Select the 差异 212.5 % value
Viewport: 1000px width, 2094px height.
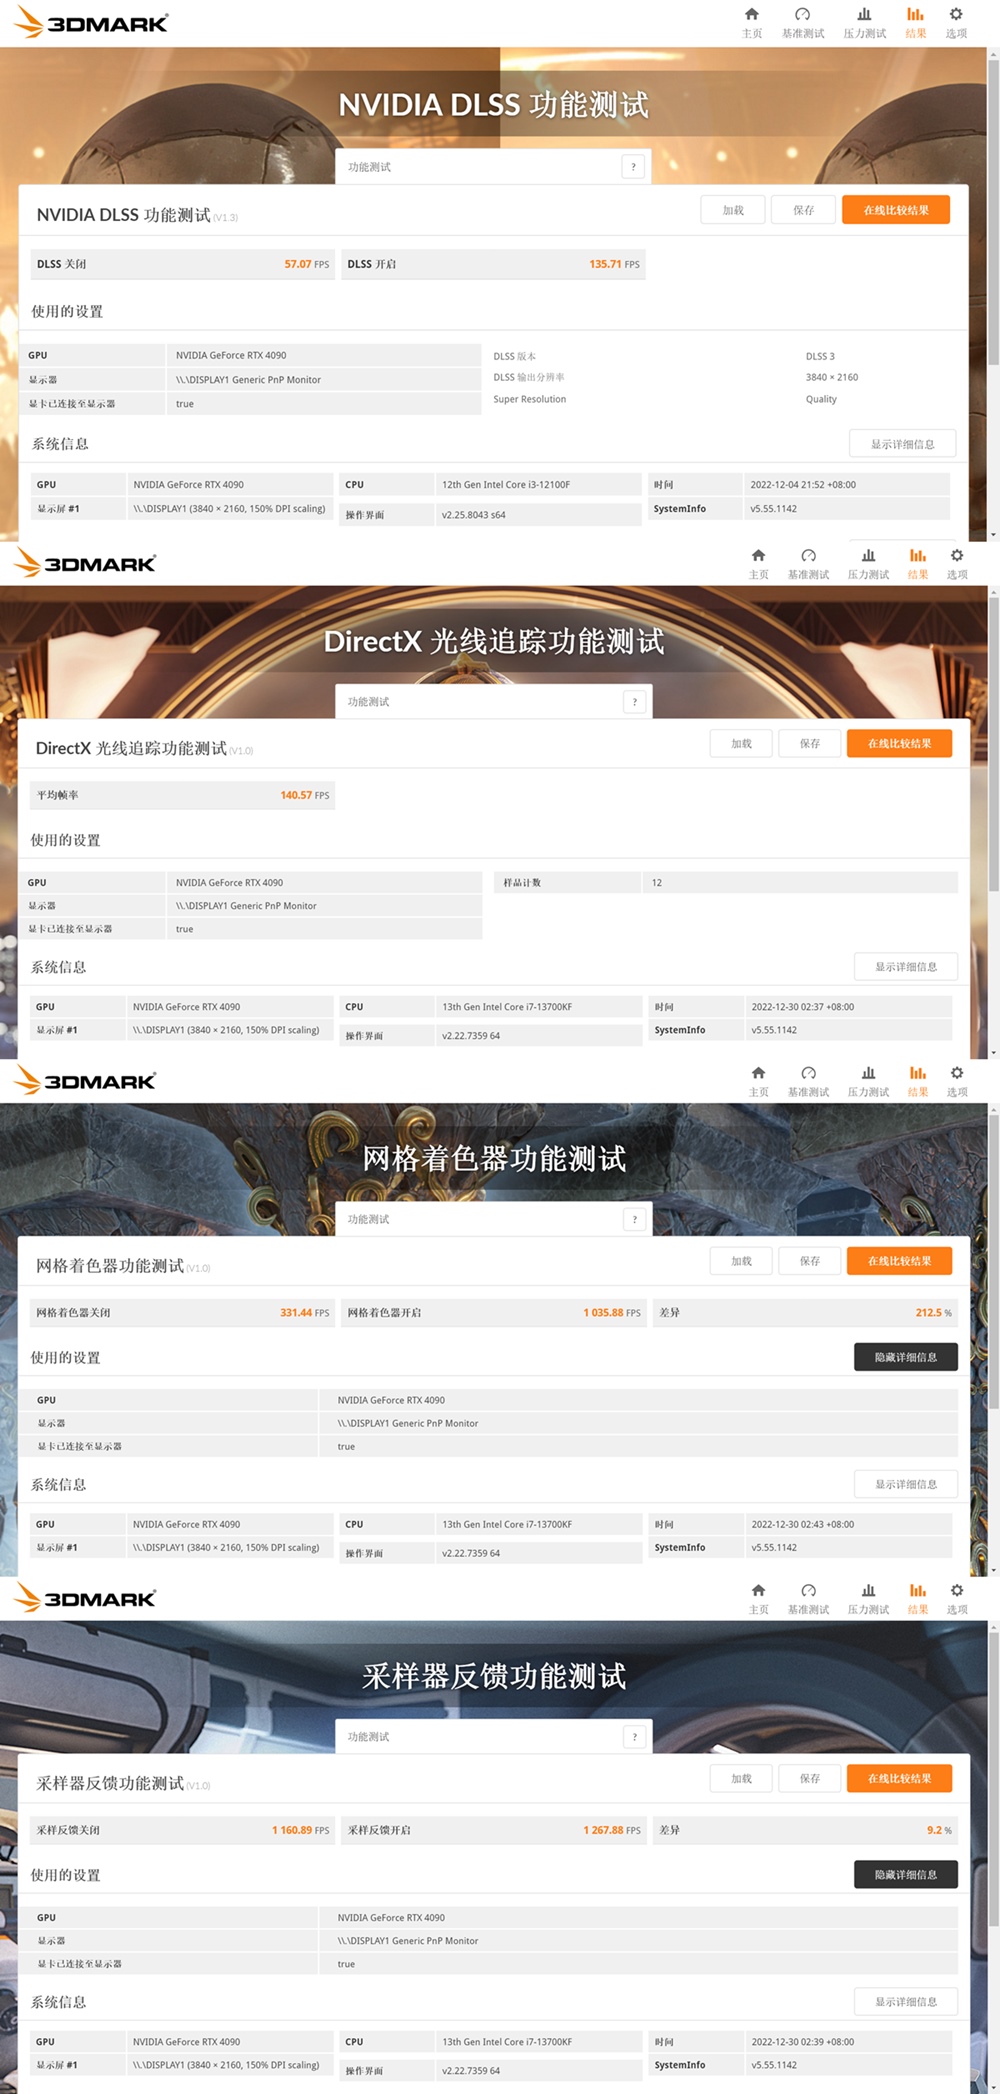point(805,1312)
